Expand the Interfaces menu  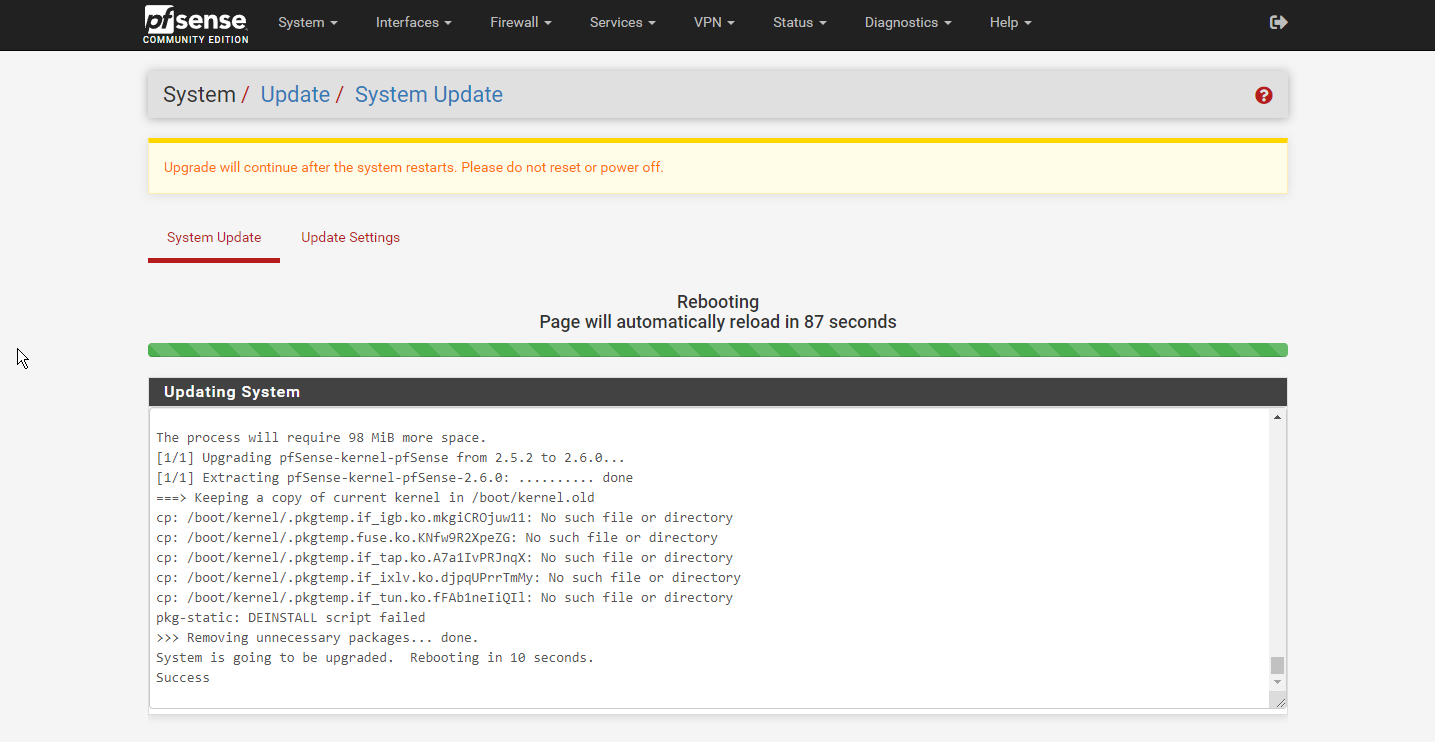(x=413, y=22)
